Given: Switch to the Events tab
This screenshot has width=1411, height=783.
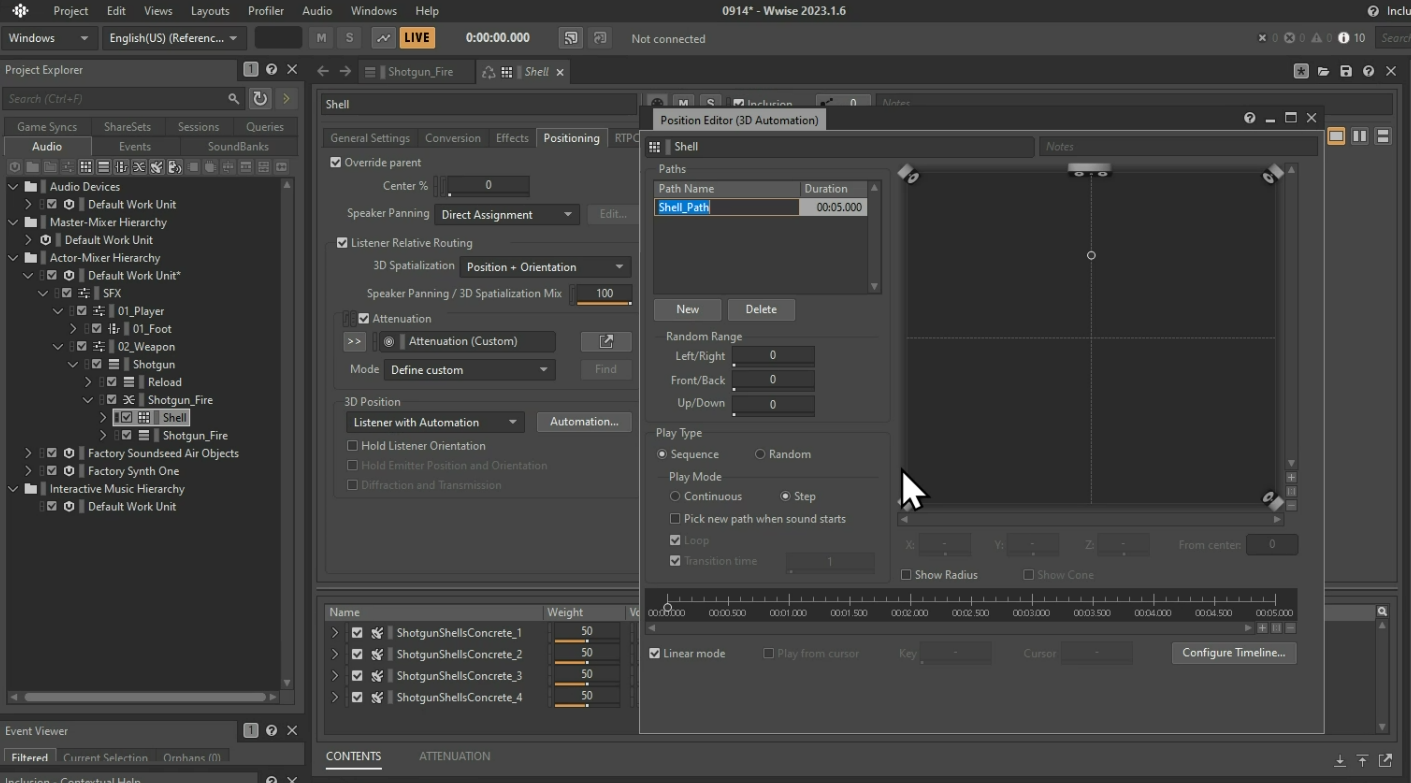Looking at the screenshot, I should (x=135, y=147).
